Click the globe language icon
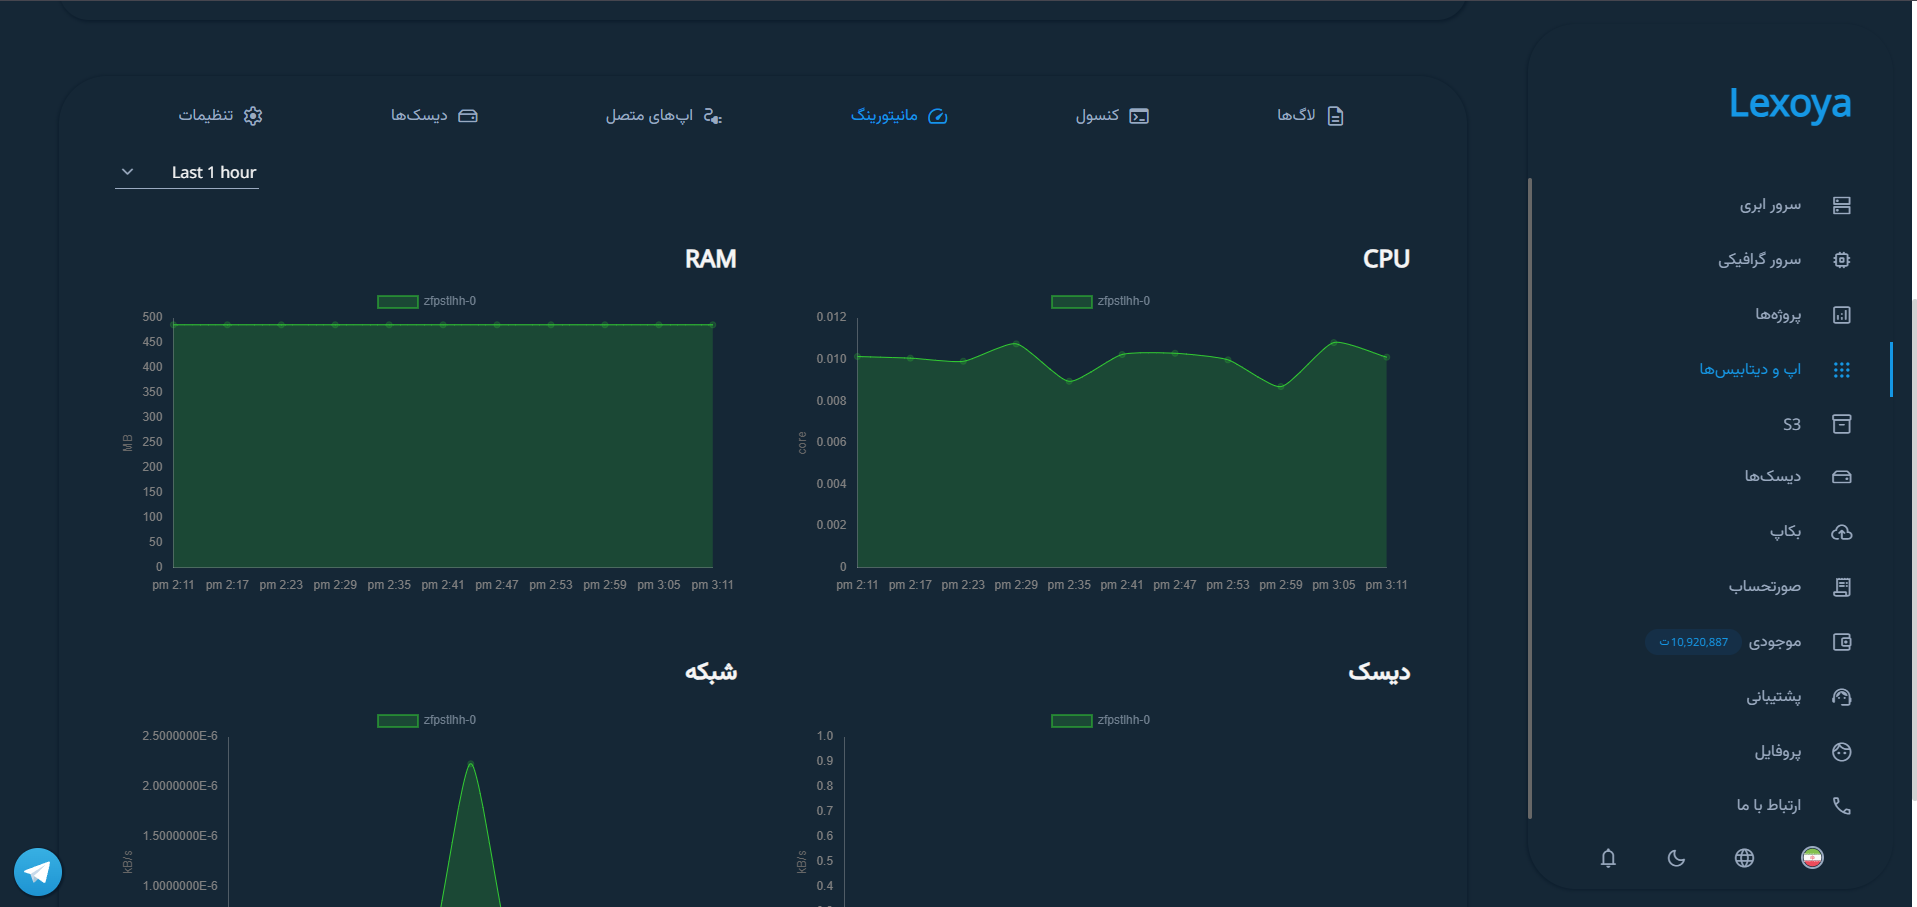This screenshot has width=1917, height=907. tap(1744, 858)
